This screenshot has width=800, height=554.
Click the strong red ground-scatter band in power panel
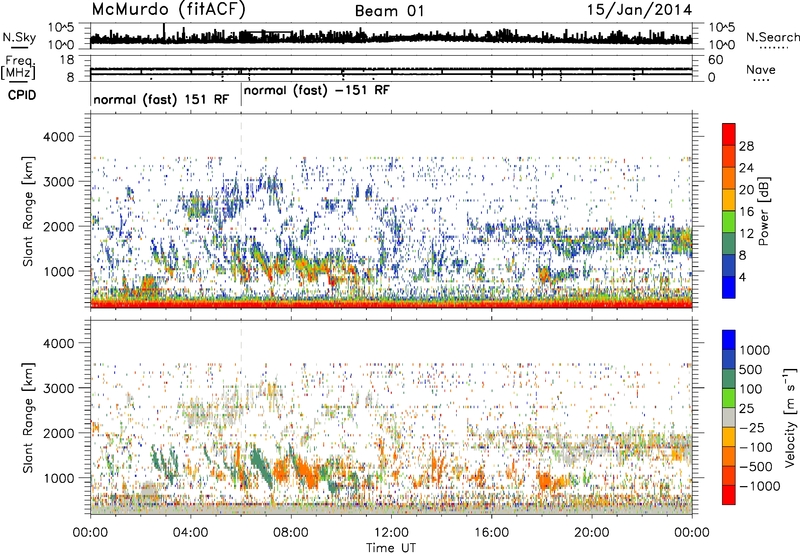tap(391, 305)
